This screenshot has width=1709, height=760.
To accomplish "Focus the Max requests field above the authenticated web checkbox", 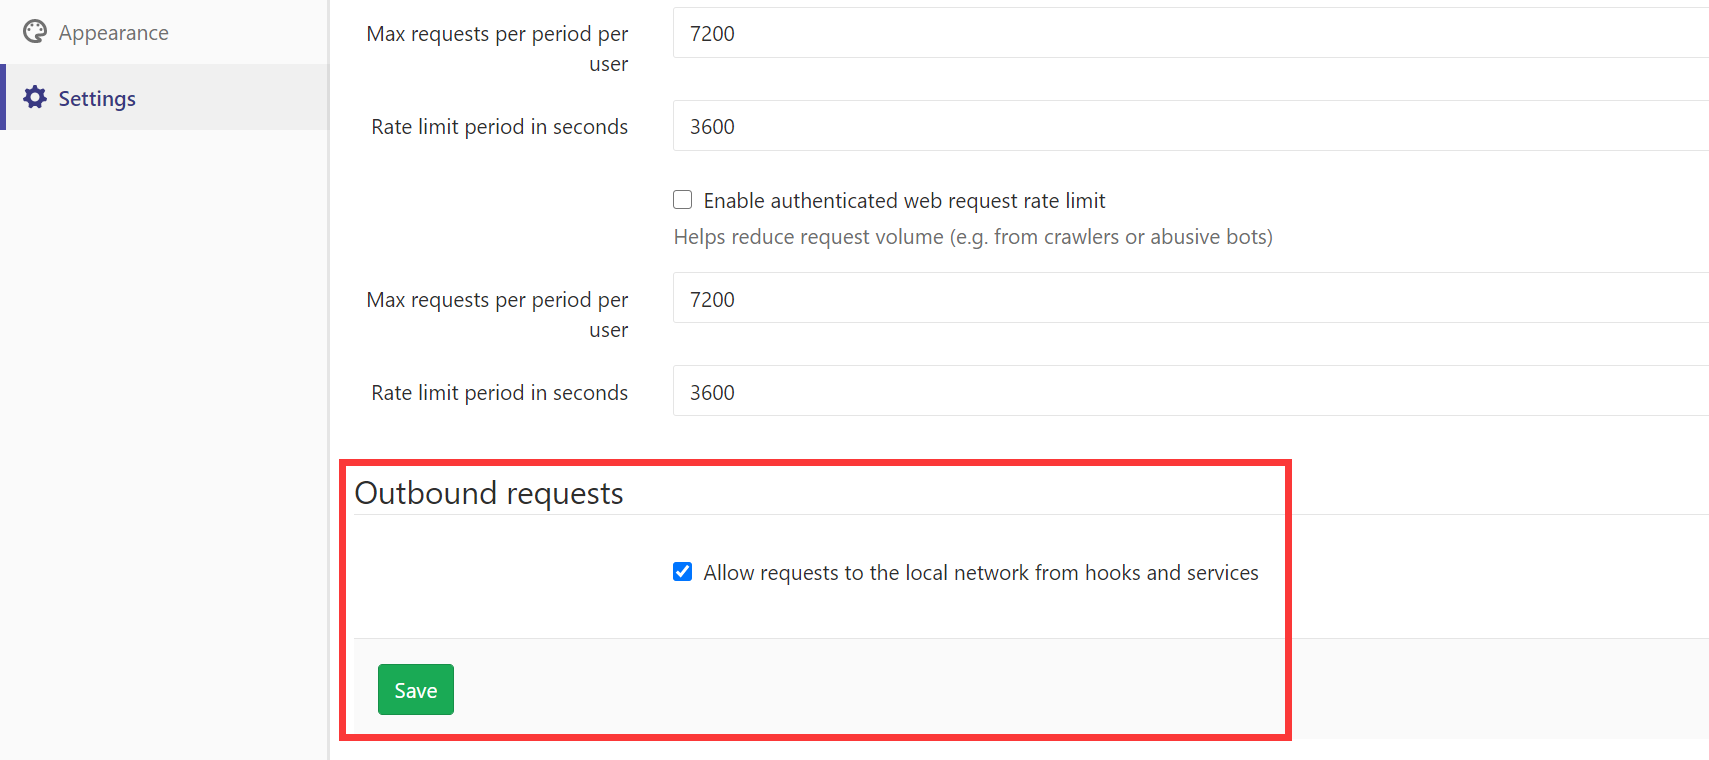I will click(1191, 33).
